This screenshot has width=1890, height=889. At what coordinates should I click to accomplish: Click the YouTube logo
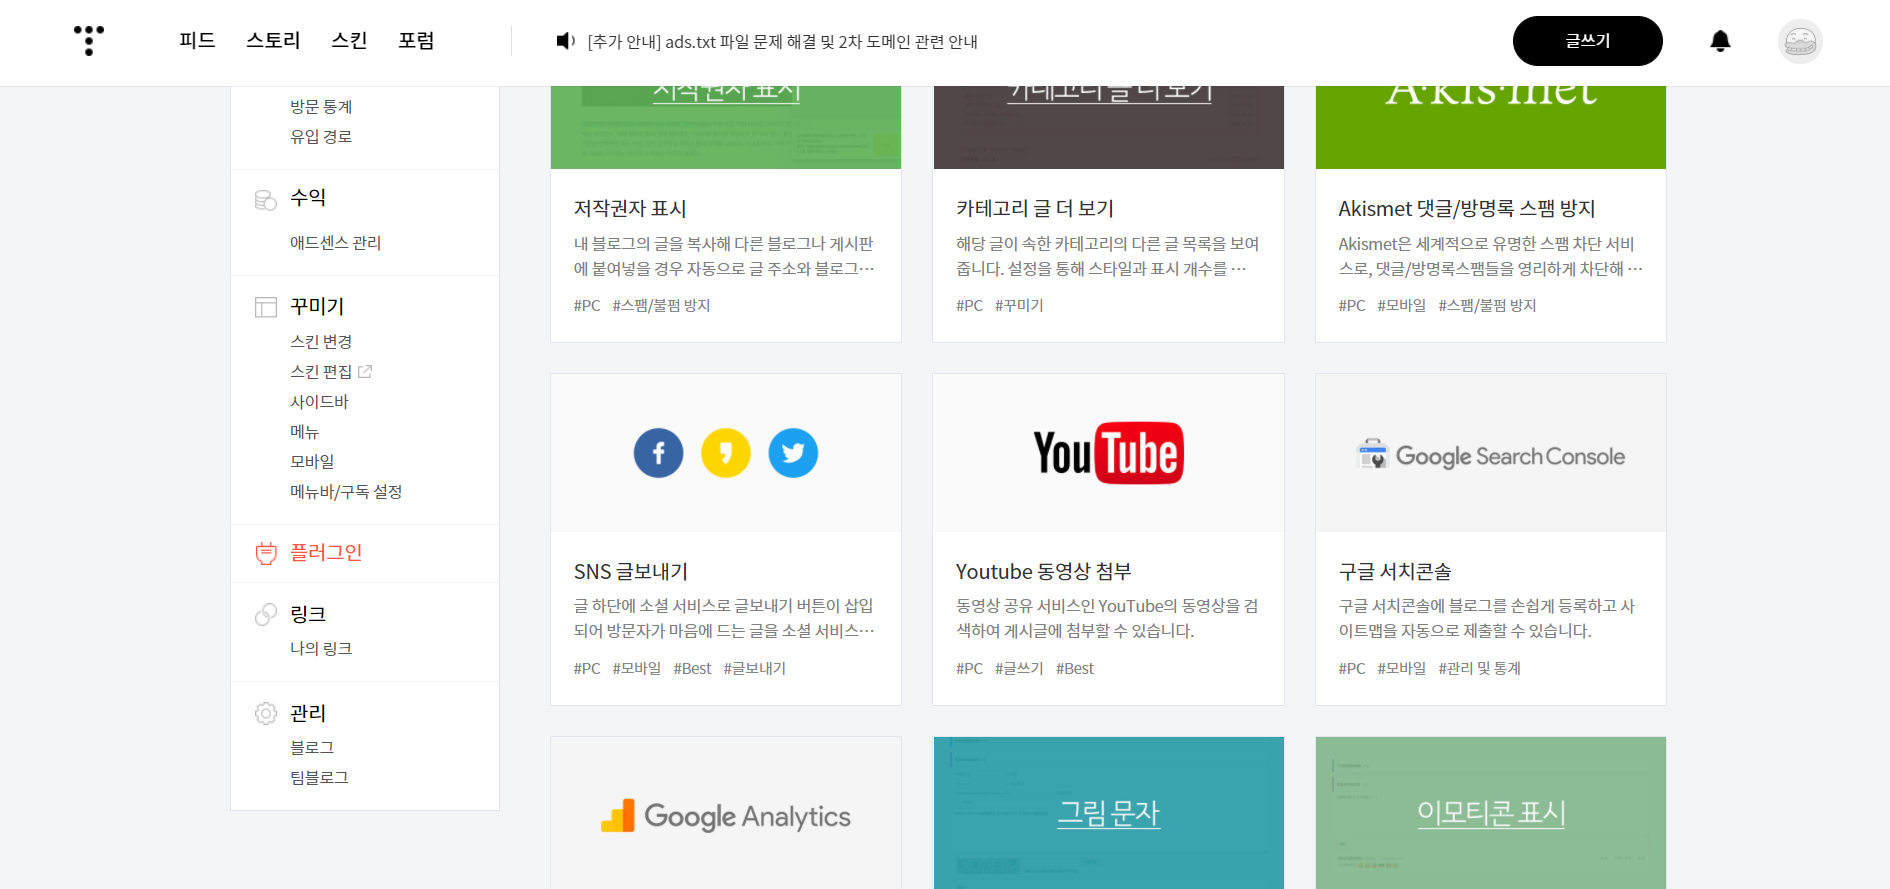click(1108, 453)
